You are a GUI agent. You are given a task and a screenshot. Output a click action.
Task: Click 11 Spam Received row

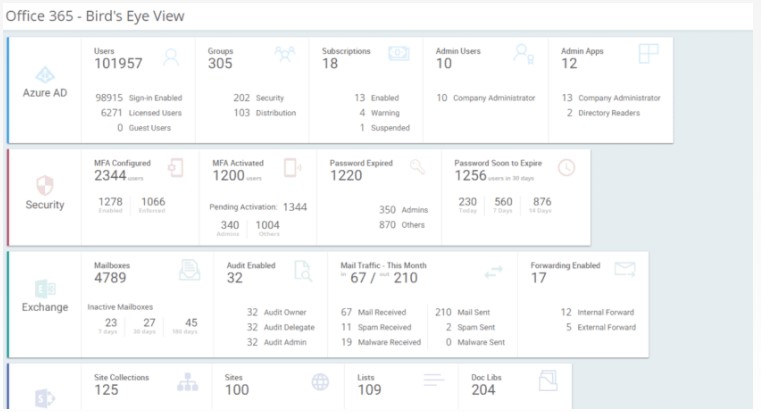(x=376, y=327)
